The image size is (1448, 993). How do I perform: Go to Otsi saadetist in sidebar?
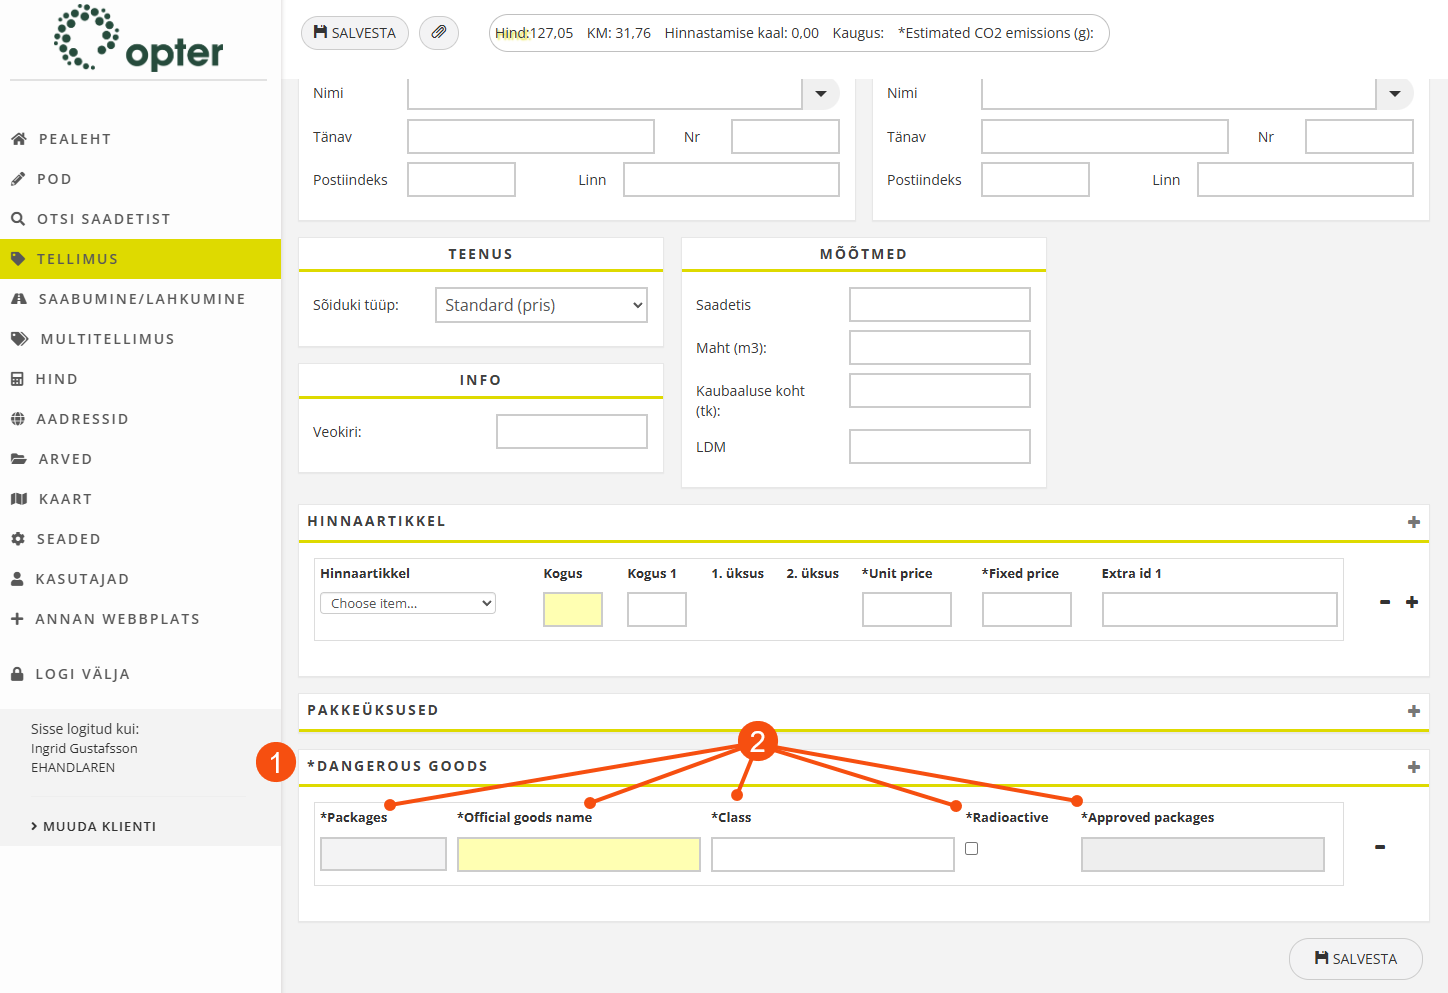pos(103,219)
